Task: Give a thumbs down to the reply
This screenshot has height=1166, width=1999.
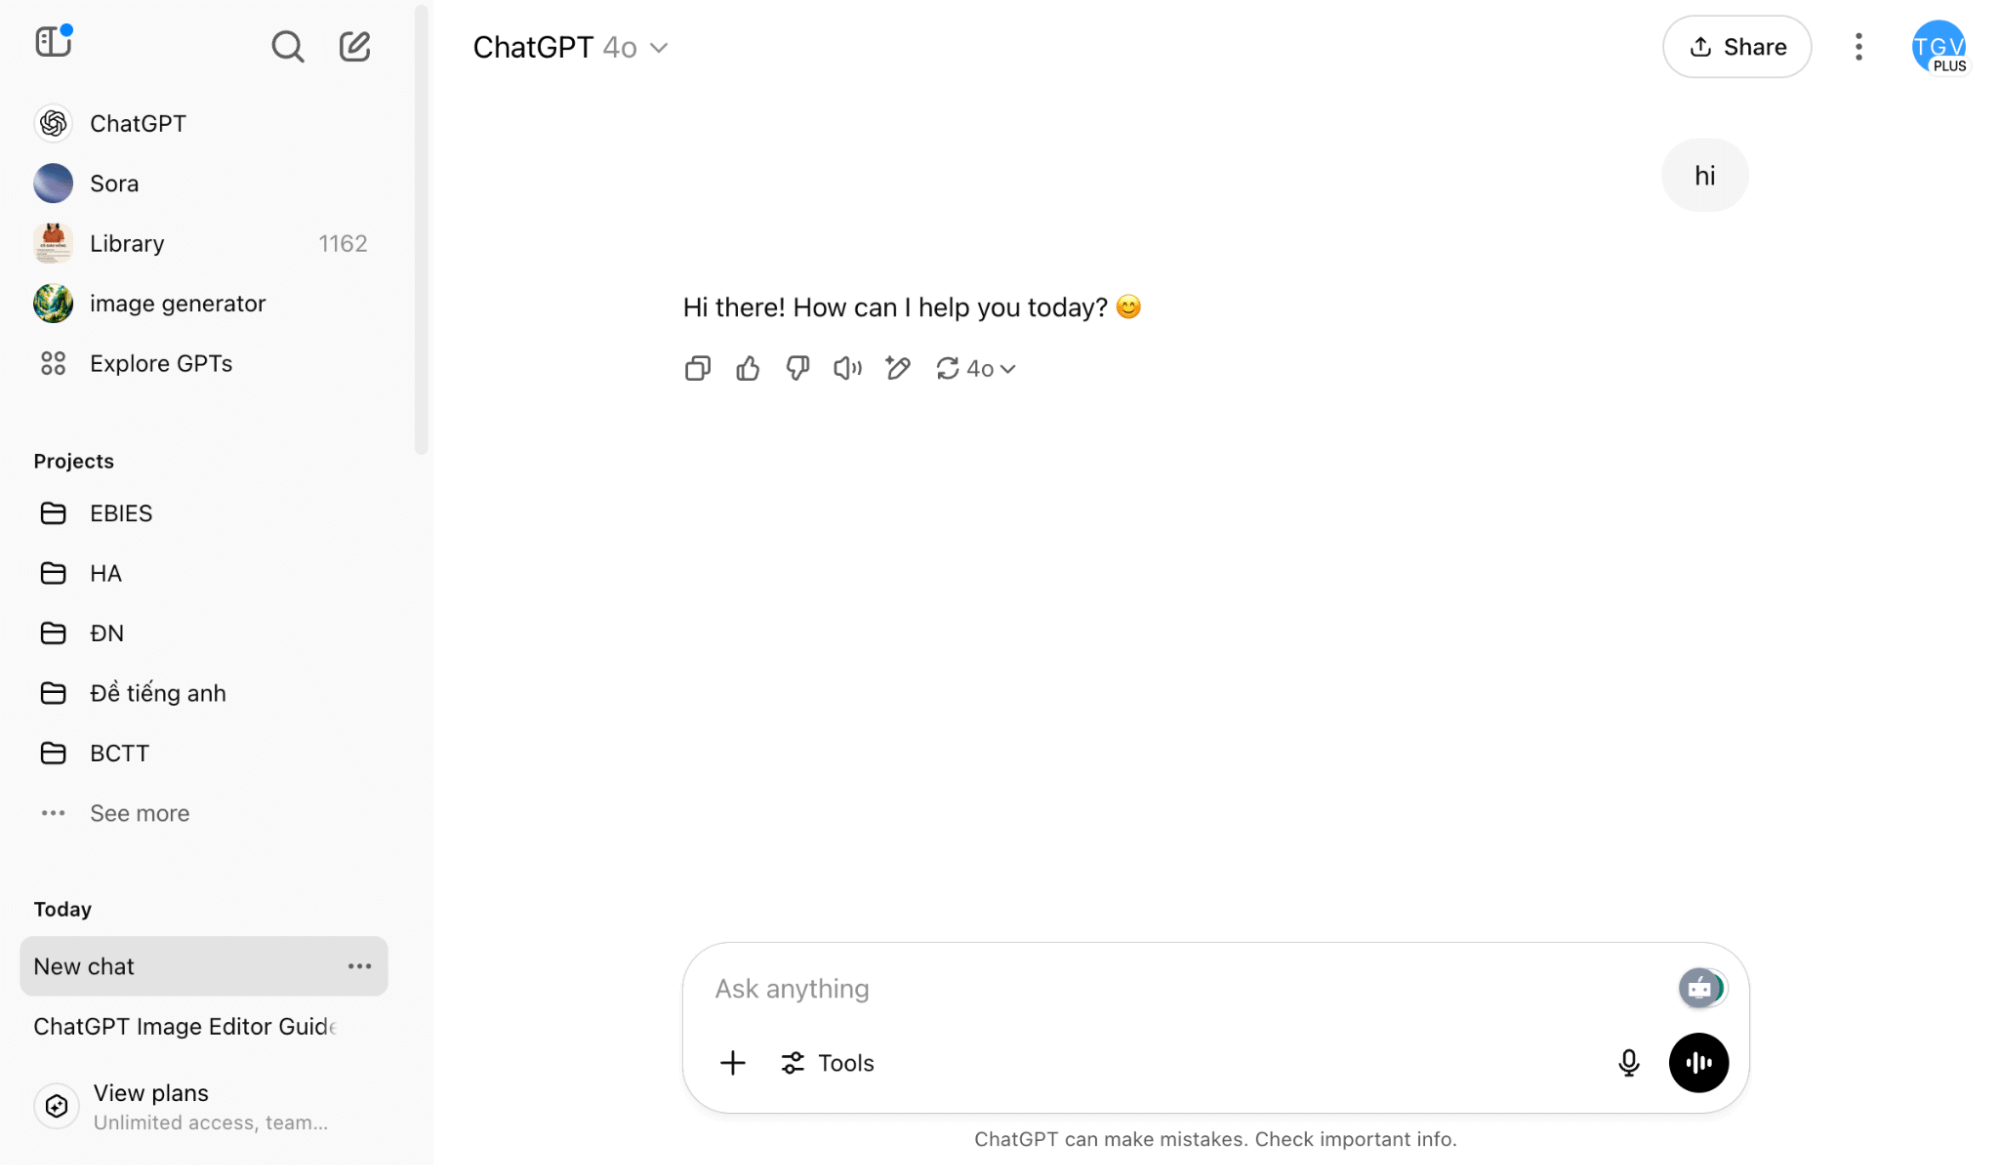Action: (x=797, y=368)
